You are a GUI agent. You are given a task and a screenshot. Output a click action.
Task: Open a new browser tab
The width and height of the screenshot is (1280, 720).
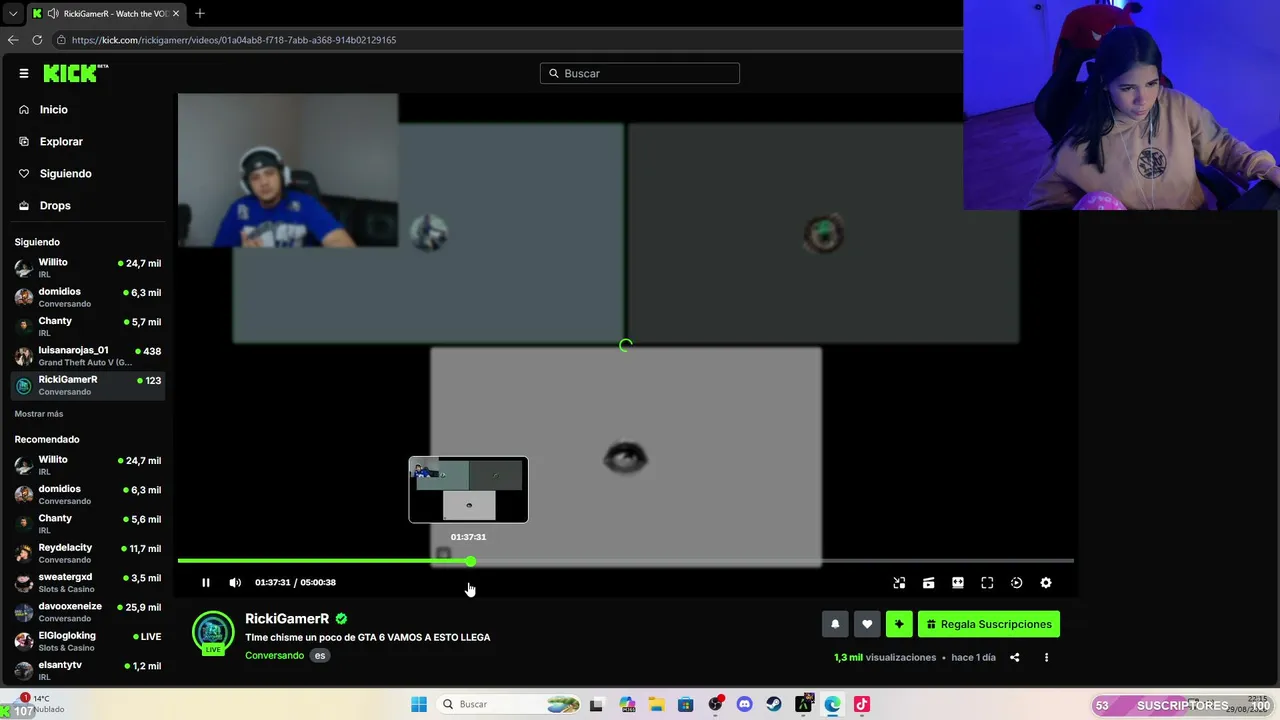coord(200,14)
